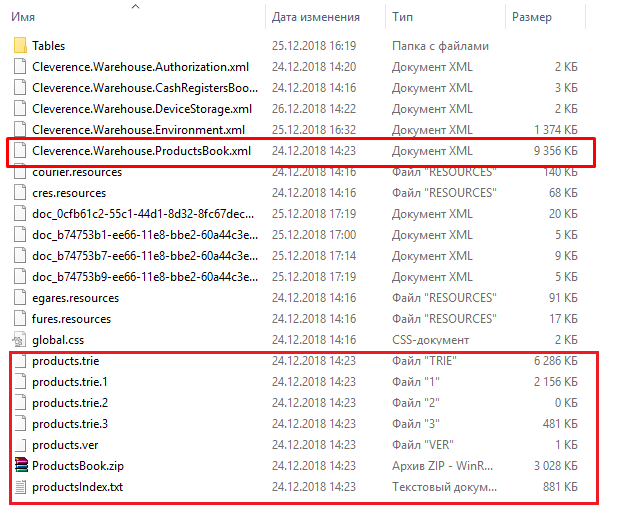Screen dimensions: 628x515
Task: Select file name Cleverence.Warehouse.DeviceStorage.xml
Action: pos(142,109)
